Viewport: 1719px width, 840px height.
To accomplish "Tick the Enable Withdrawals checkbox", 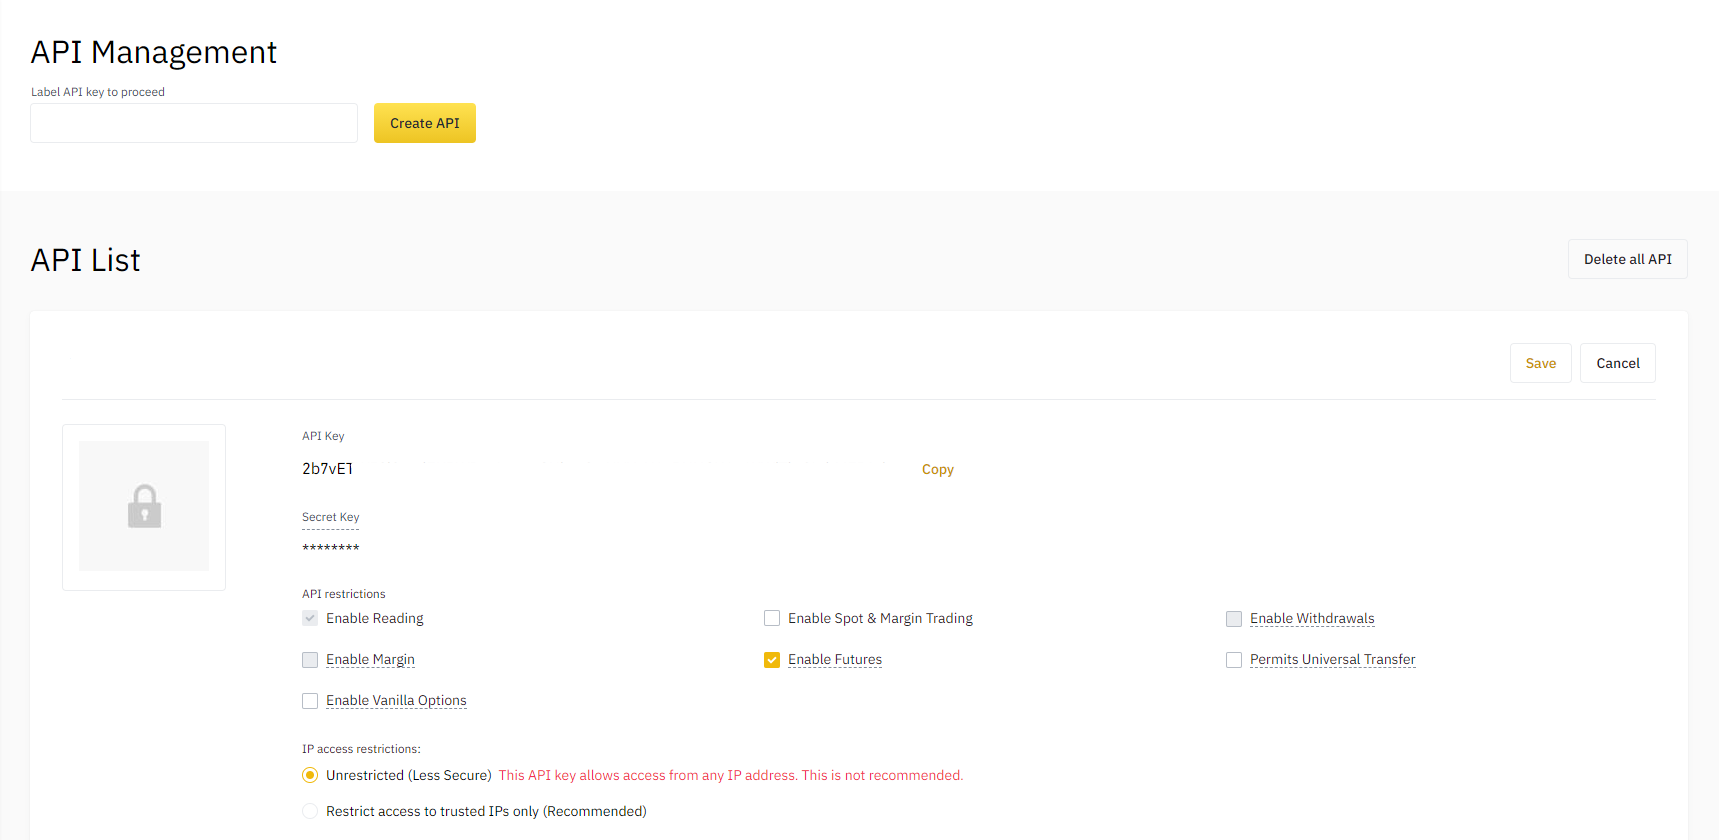I will pyautogui.click(x=1234, y=619).
